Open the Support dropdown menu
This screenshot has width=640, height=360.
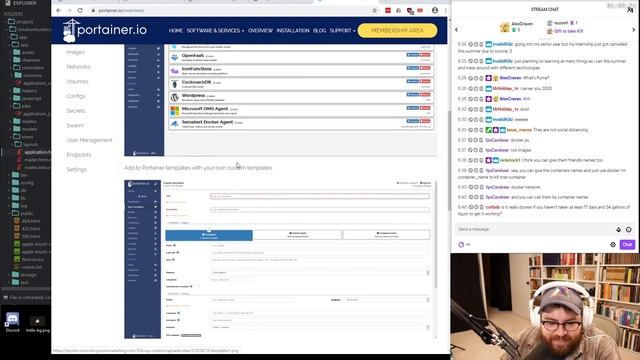tap(342, 31)
